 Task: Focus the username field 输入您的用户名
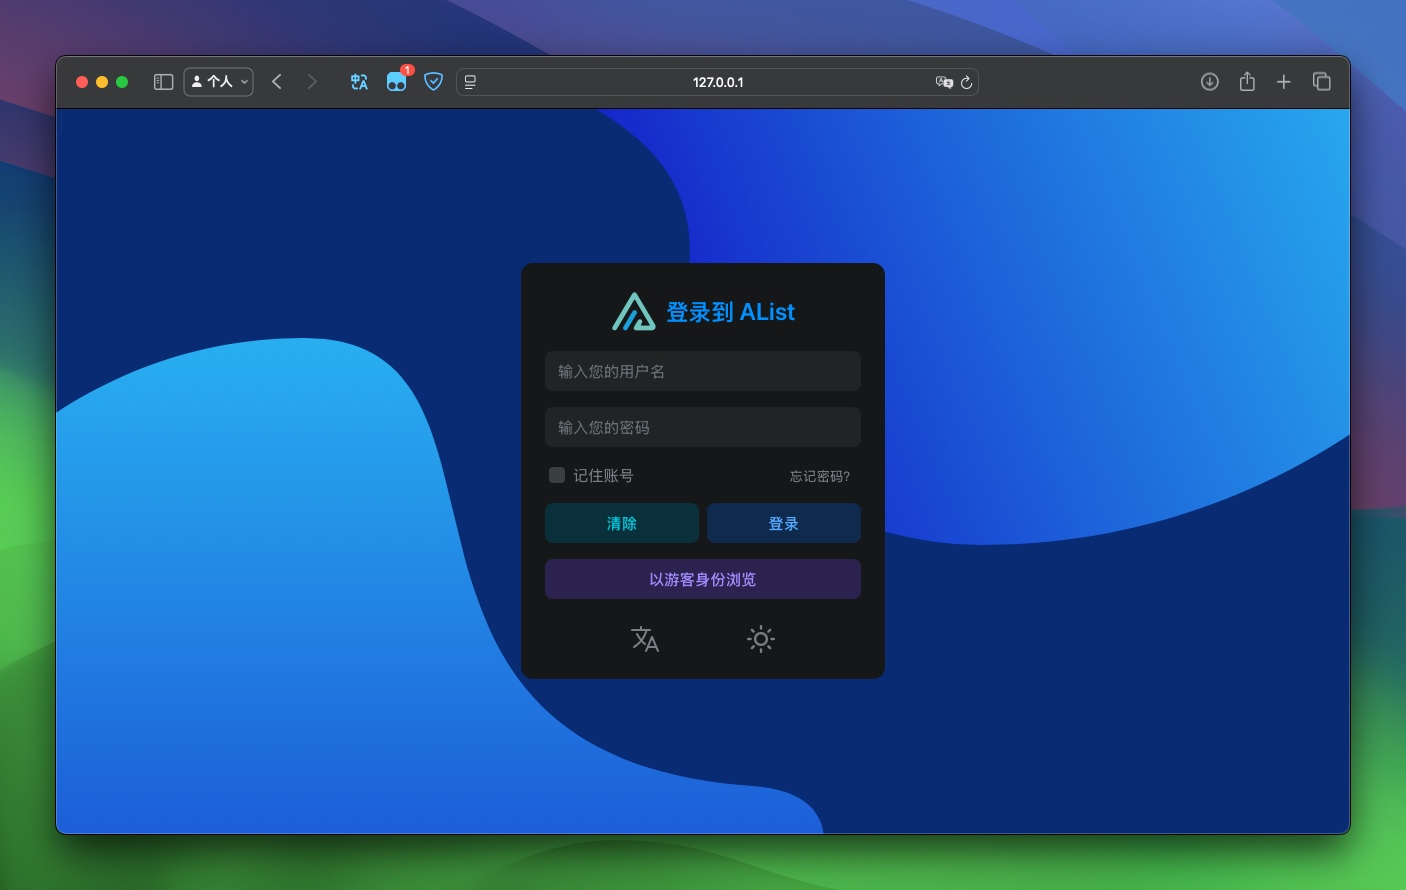click(x=703, y=371)
